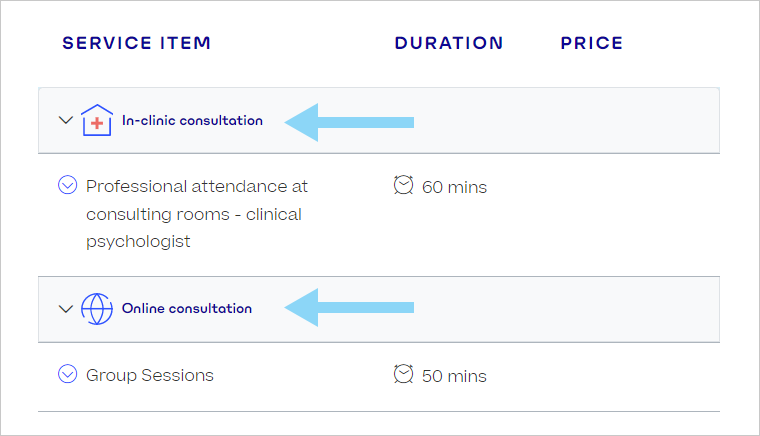Click the 50 mins duration text
The image size is (760, 436).
pyautogui.click(x=454, y=376)
